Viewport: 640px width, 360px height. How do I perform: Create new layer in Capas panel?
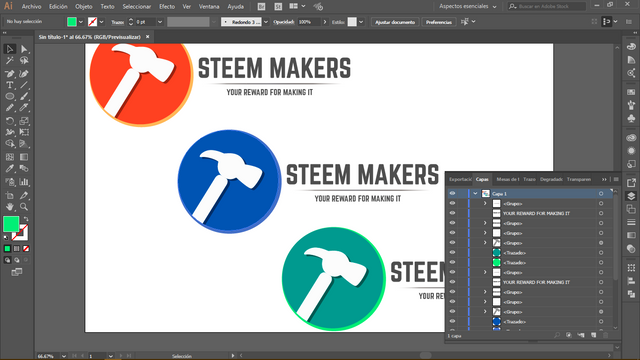click(x=593, y=336)
